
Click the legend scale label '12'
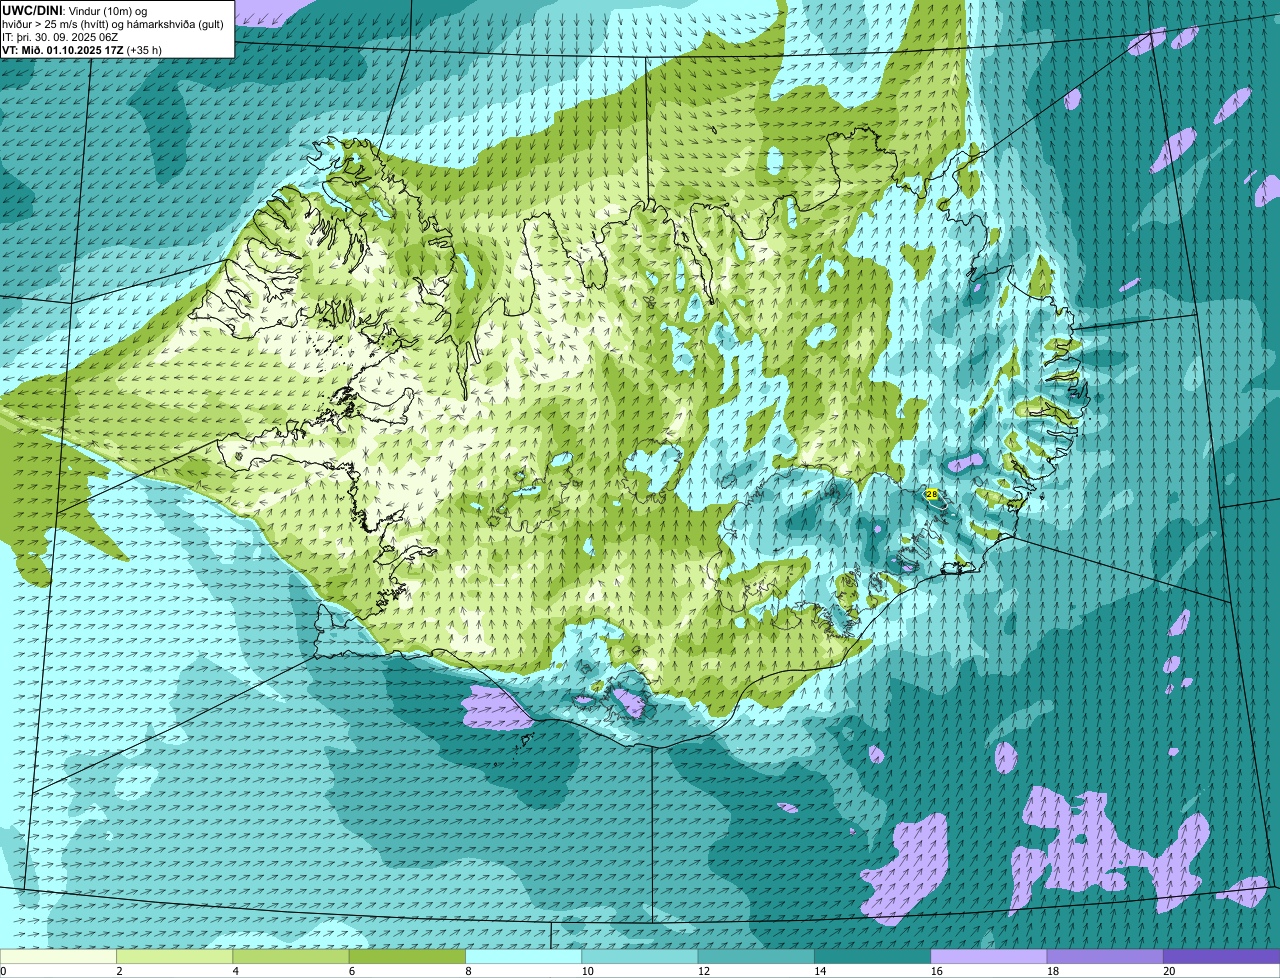coord(703,971)
